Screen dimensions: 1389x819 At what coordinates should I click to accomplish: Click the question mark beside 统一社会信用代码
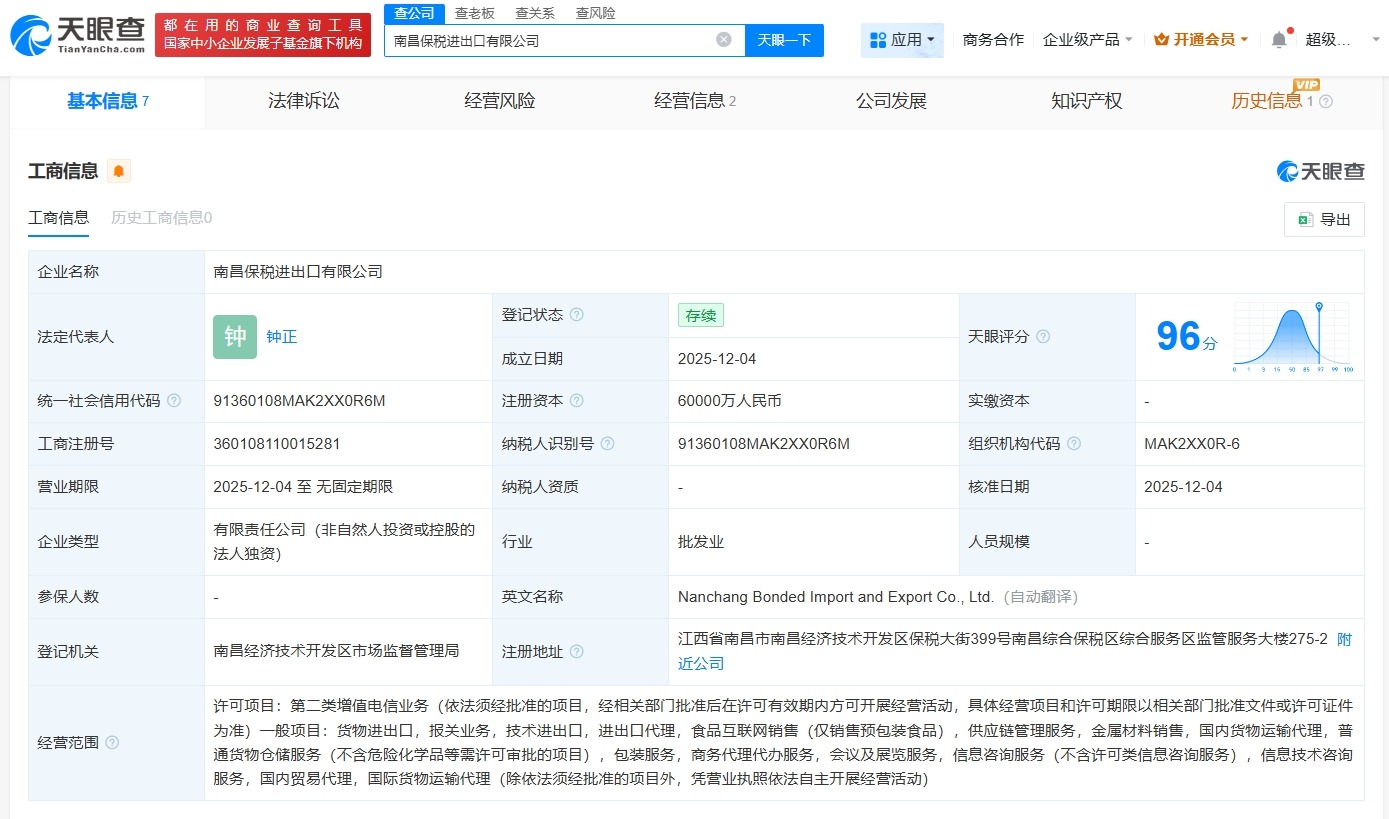pos(173,401)
